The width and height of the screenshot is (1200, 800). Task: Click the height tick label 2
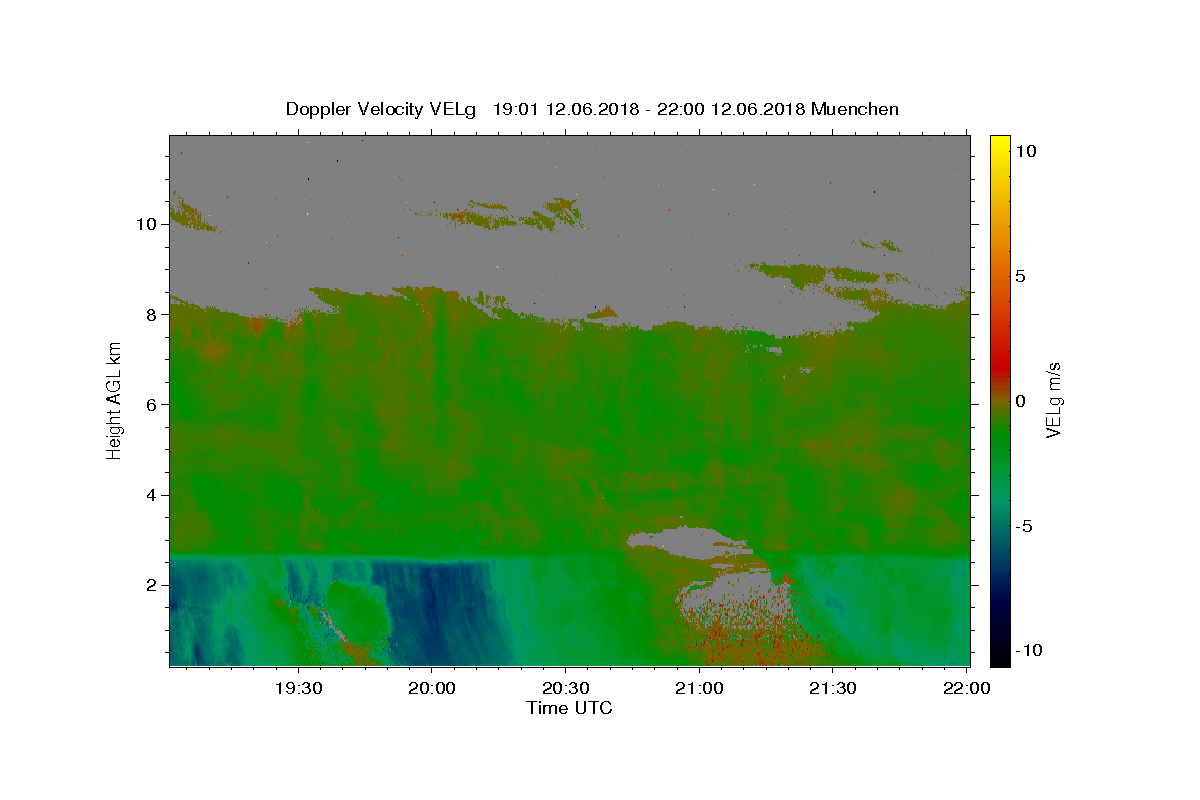coord(152,585)
